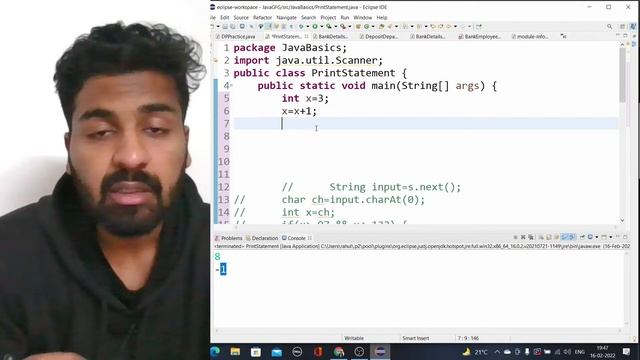640x360 pixels.
Task: Expand the Display Selected Console dropdown
Action: pyautogui.click(x=597, y=237)
